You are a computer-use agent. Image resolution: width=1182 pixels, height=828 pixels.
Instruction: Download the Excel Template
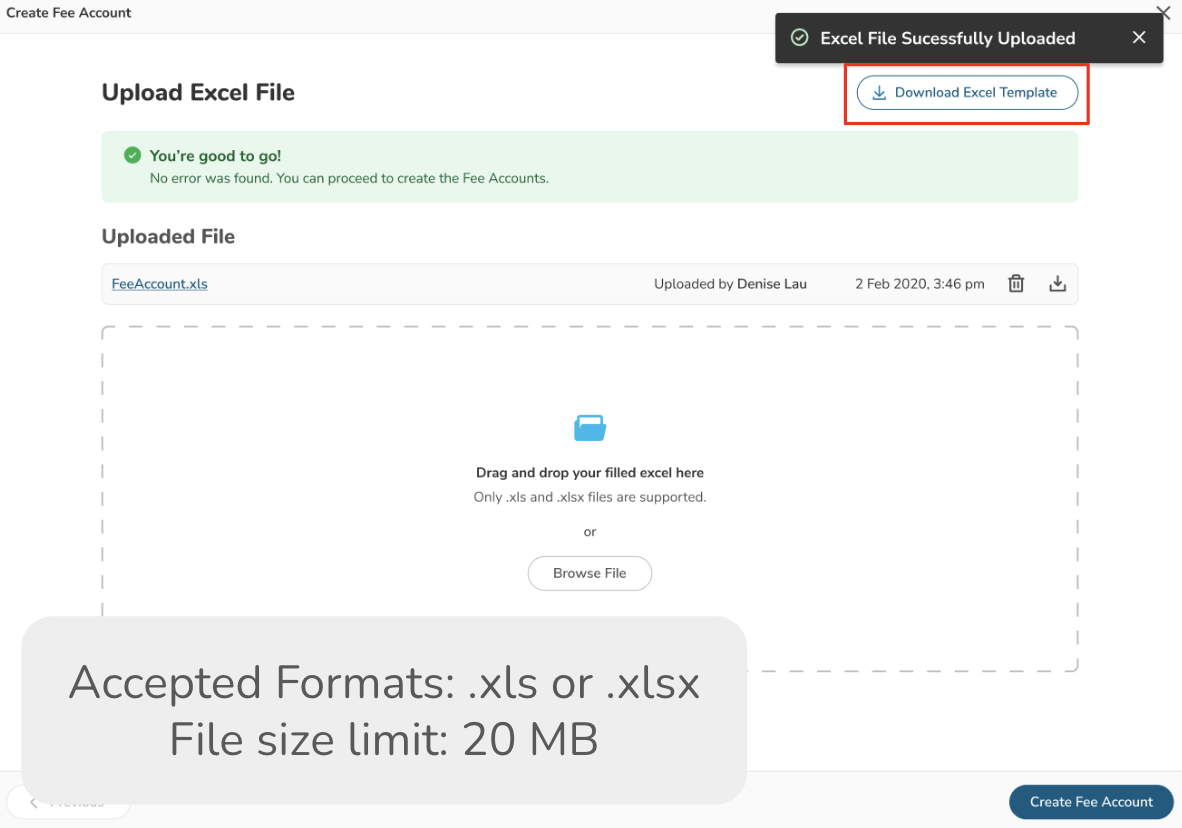967,93
